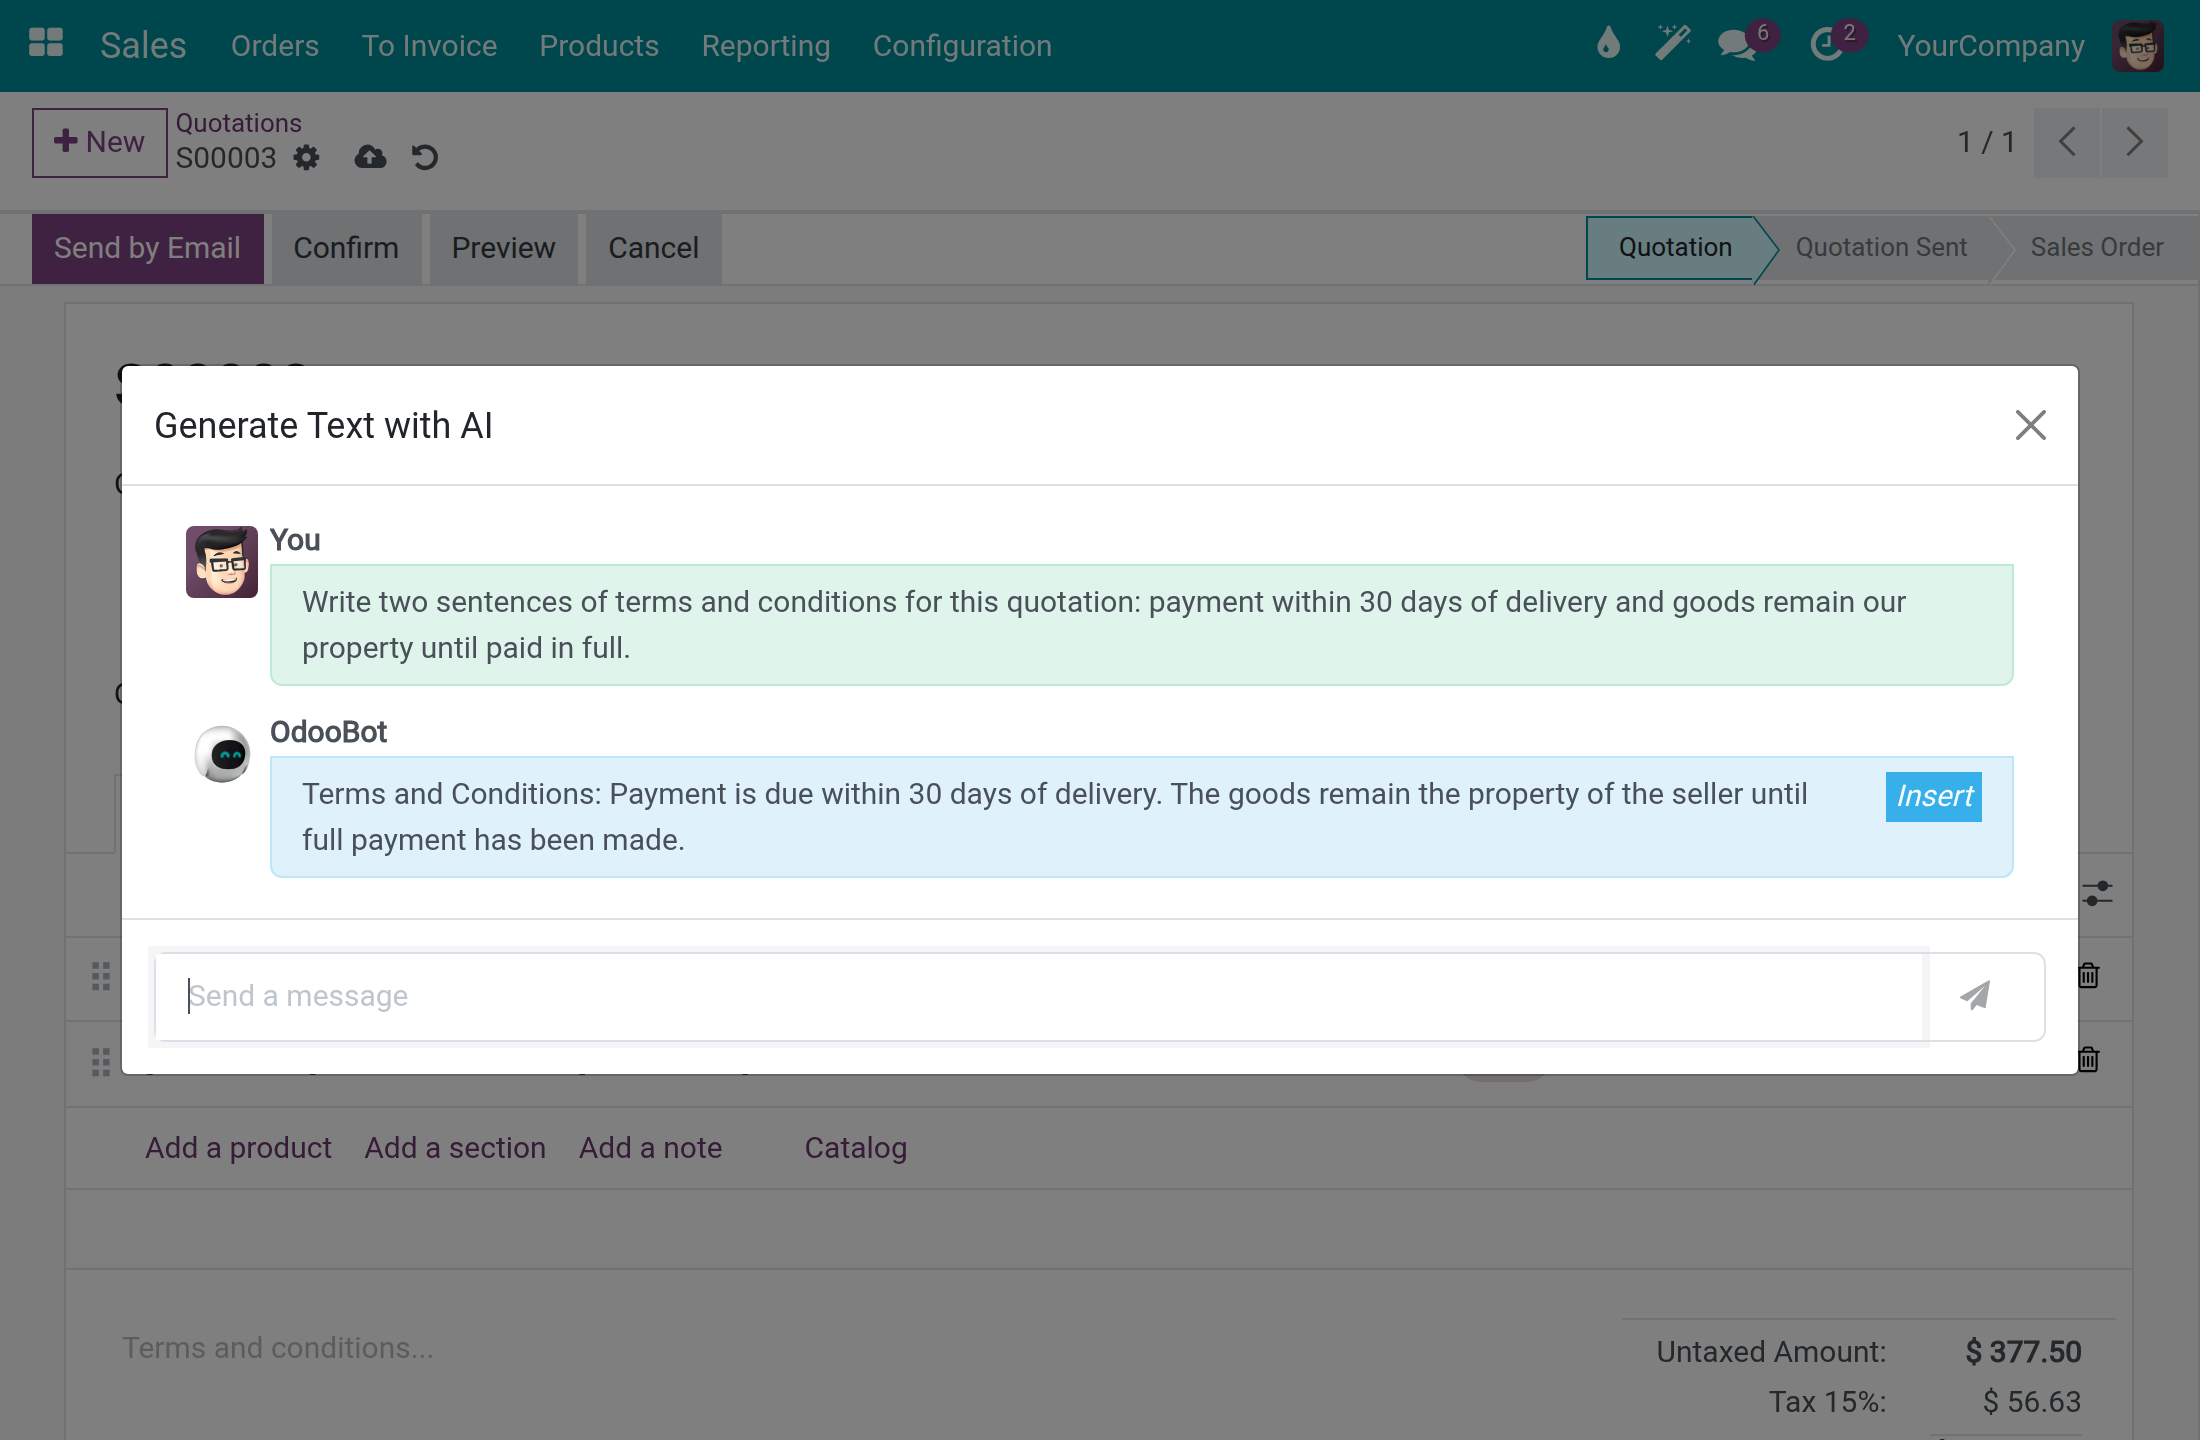Click Add a product link
This screenshot has width=2200, height=1440.
[238, 1148]
